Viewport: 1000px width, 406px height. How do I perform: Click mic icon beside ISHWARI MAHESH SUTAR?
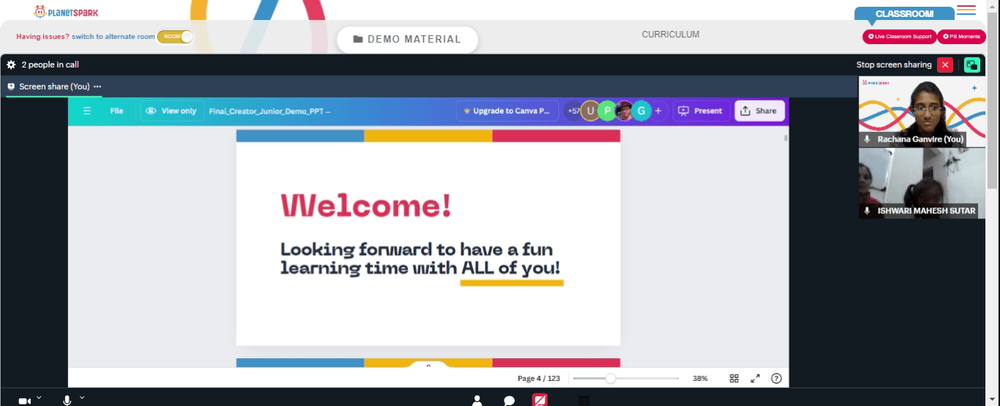[867, 210]
